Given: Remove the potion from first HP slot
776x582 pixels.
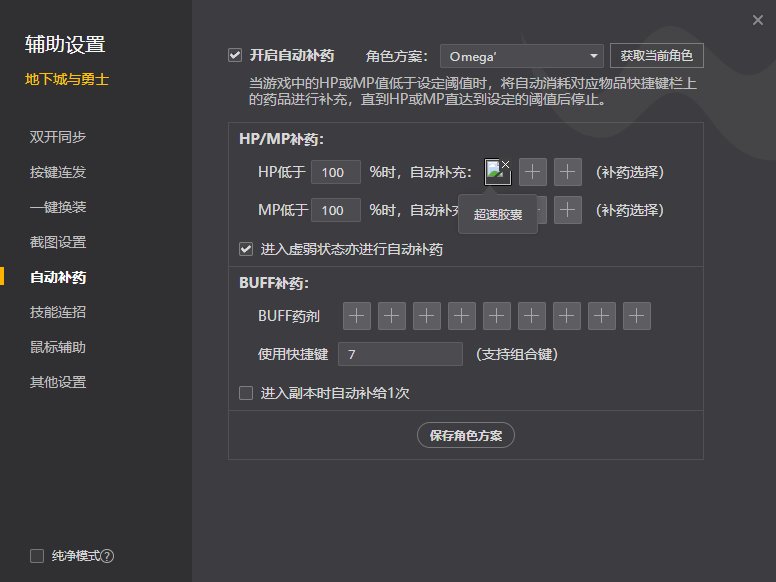Looking at the screenshot, I should tap(506, 163).
